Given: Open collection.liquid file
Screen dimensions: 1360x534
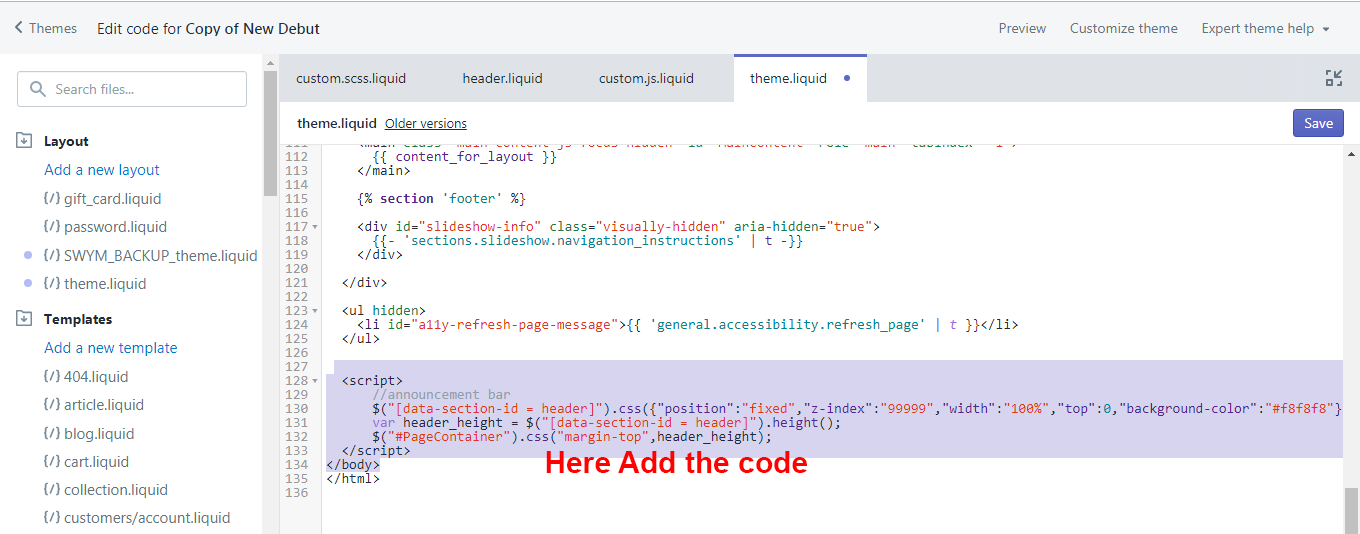Looking at the screenshot, I should pos(116,490).
